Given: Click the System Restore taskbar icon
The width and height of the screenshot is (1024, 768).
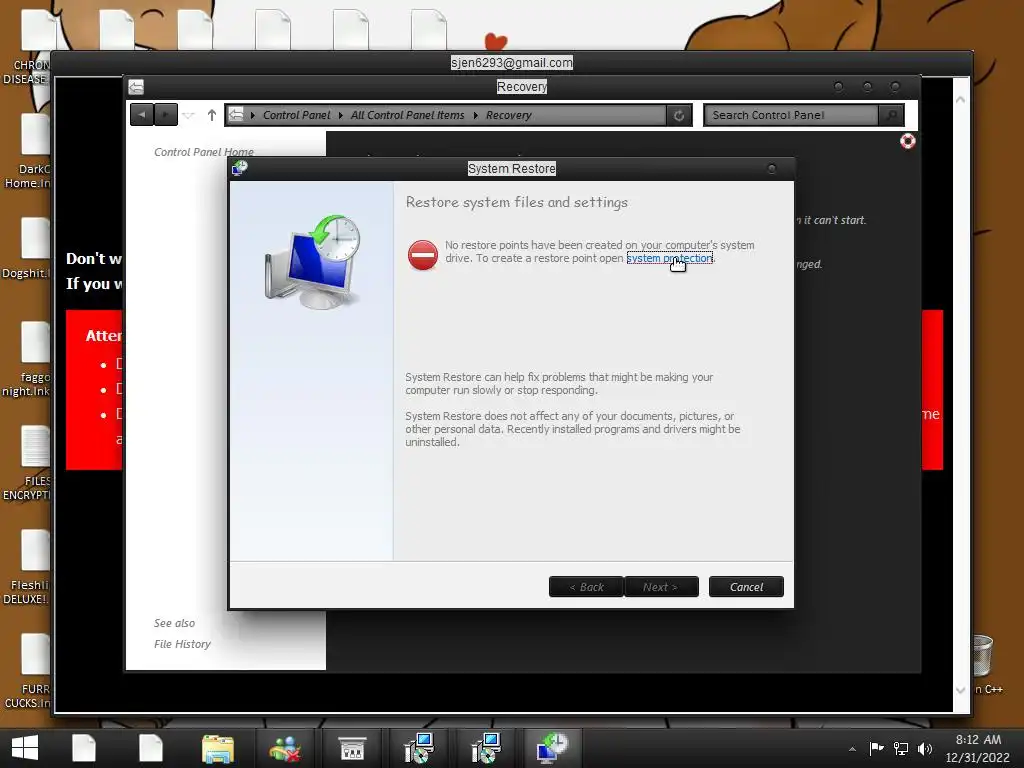Looking at the screenshot, I should [552, 748].
